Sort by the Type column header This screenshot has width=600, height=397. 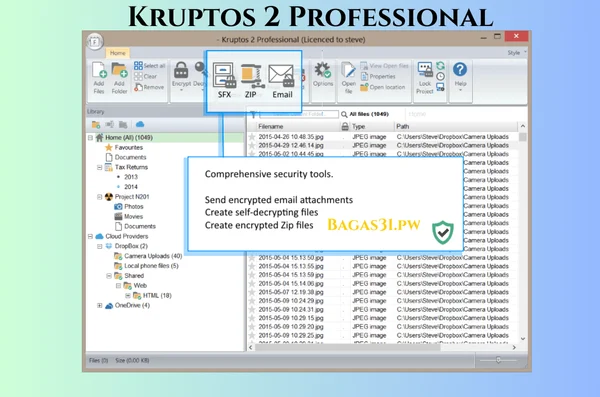[x=371, y=126]
